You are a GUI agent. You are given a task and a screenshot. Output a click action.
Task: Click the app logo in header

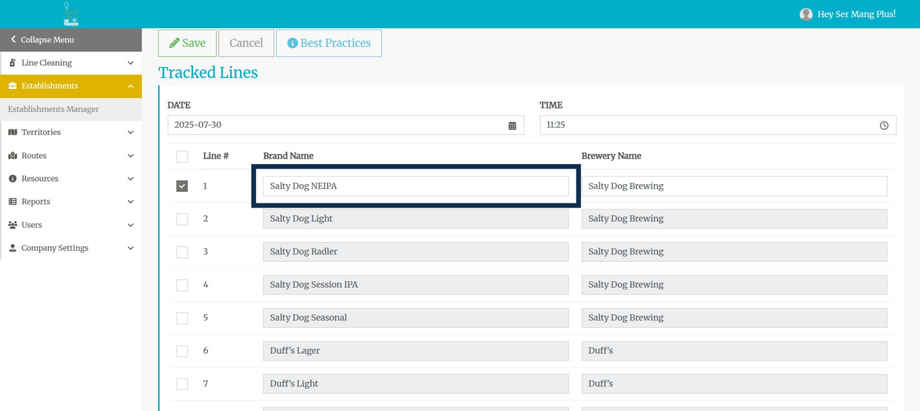(71, 14)
